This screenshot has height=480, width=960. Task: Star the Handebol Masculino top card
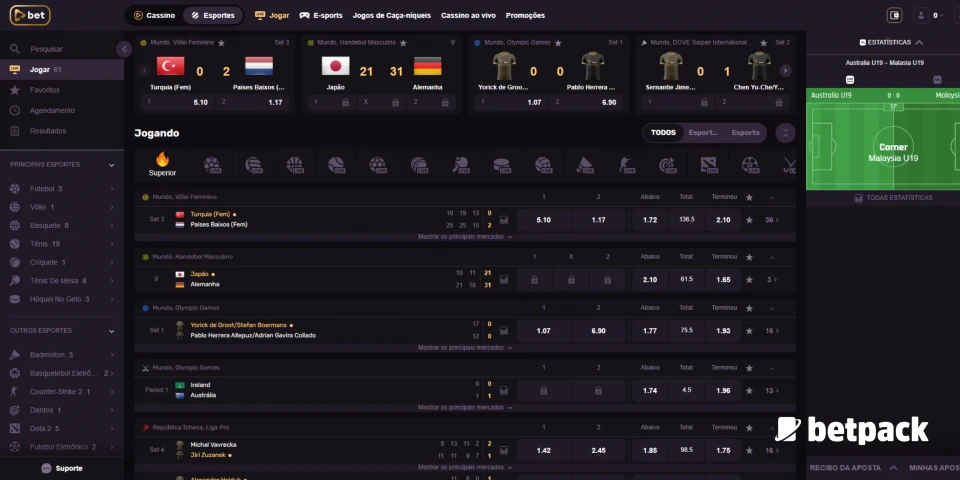pyautogui.click(x=403, y=43)
